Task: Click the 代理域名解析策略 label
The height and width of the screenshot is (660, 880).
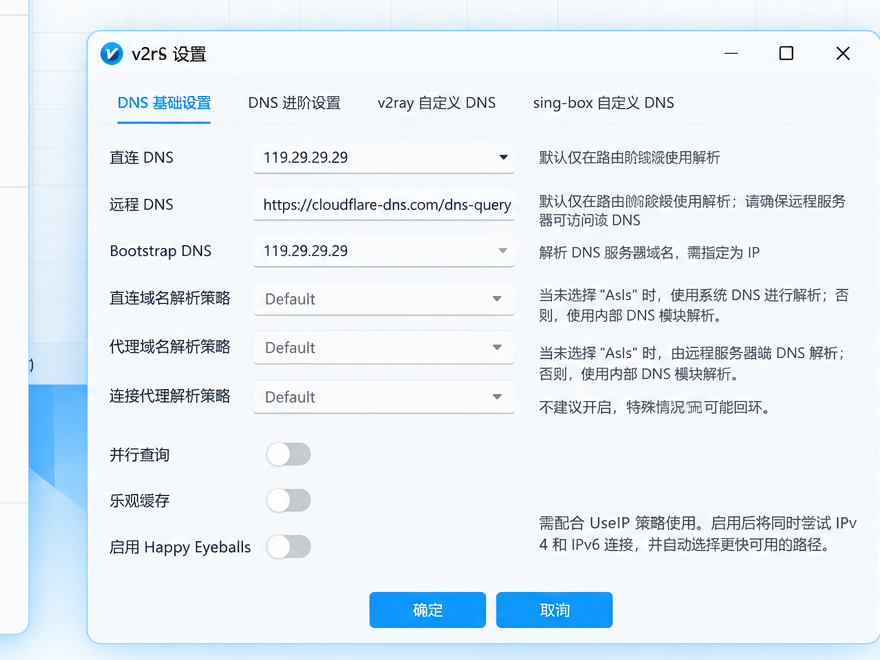Action: point(170,347)
